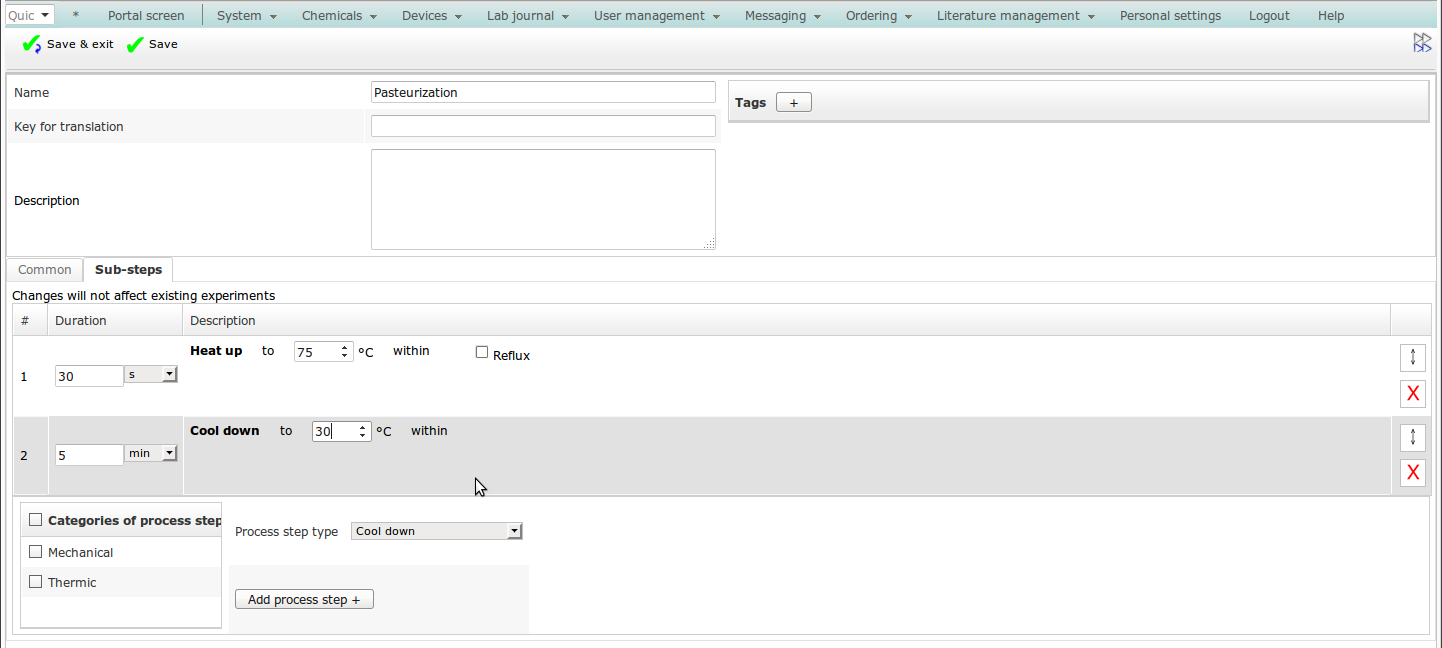Check the Thermic category checkbox
This screenshot has height=648, width=1442.
36,582
